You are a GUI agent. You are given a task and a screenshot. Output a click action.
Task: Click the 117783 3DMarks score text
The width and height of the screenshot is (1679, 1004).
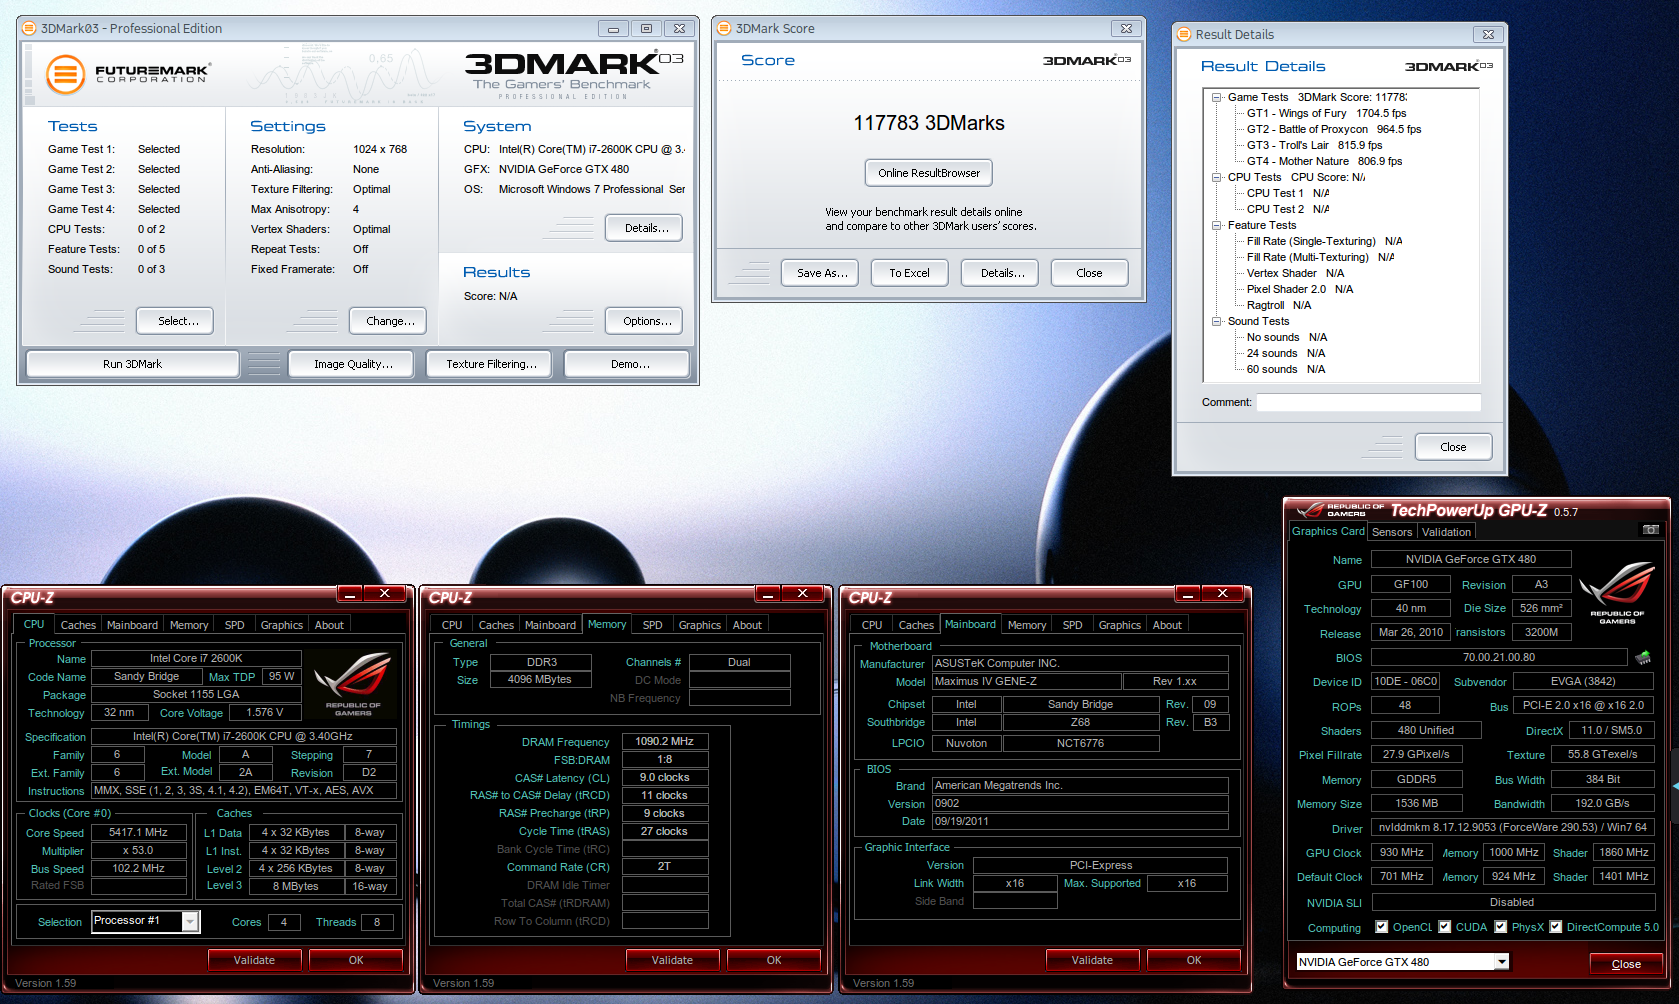coord(929,123)
